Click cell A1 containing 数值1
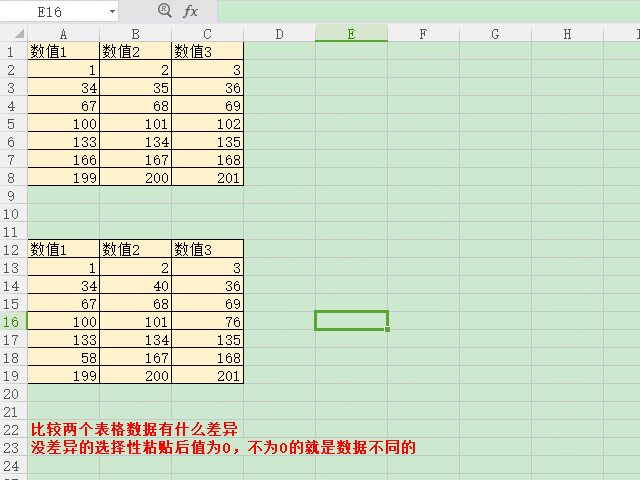This screenshot has height=480, width=640. (64, 51)
